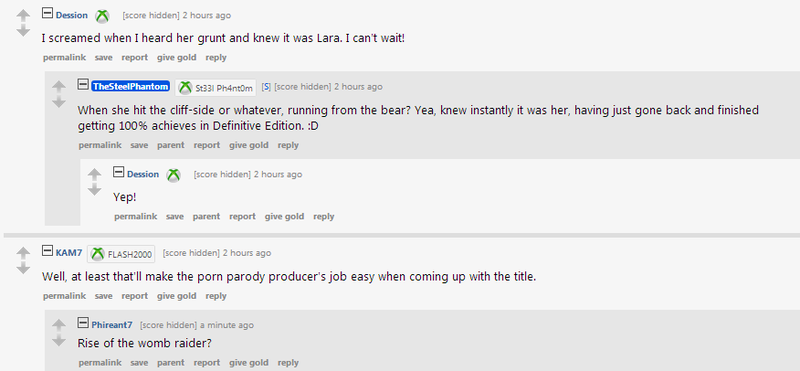The image size is (800, 371).
Task: Upvote TheSteelPhantom's comment
Action: click(x=59, y=87)
